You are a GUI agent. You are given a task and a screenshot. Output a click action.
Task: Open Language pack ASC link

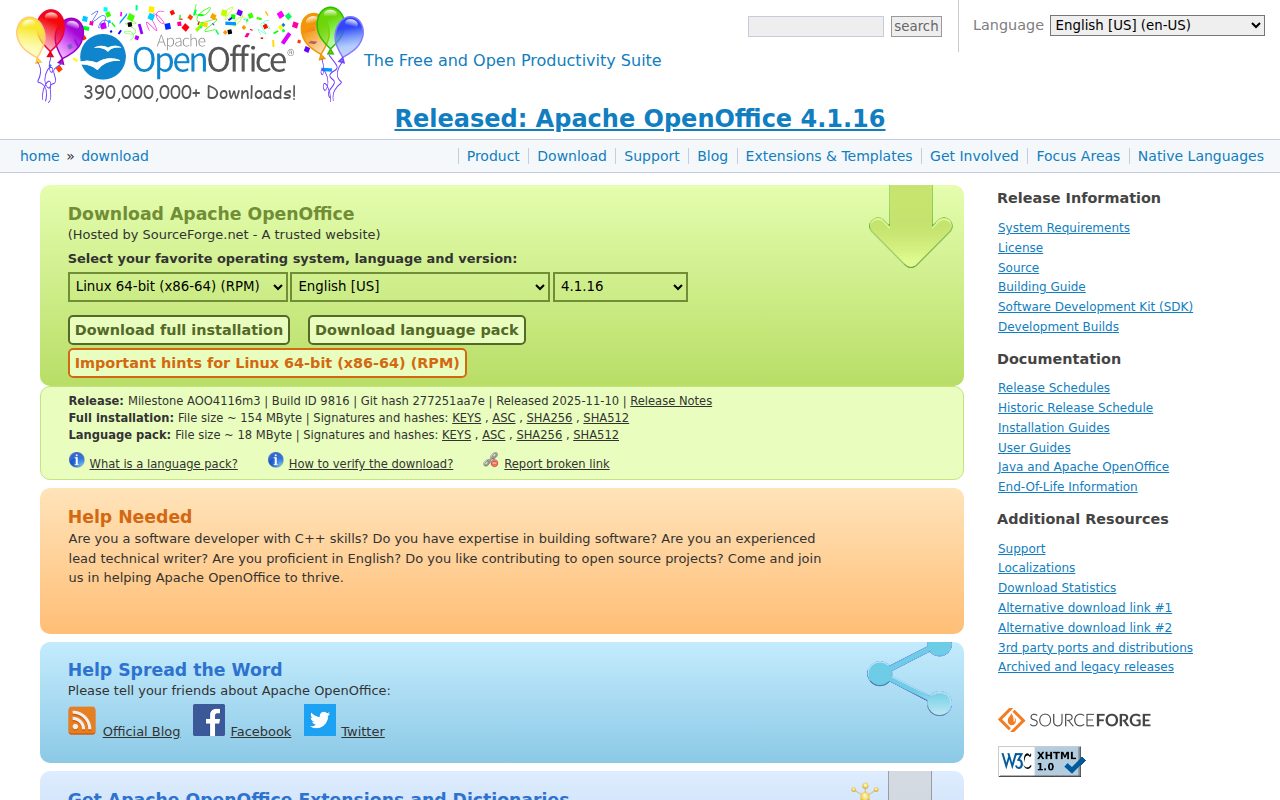tap(493, 435)
